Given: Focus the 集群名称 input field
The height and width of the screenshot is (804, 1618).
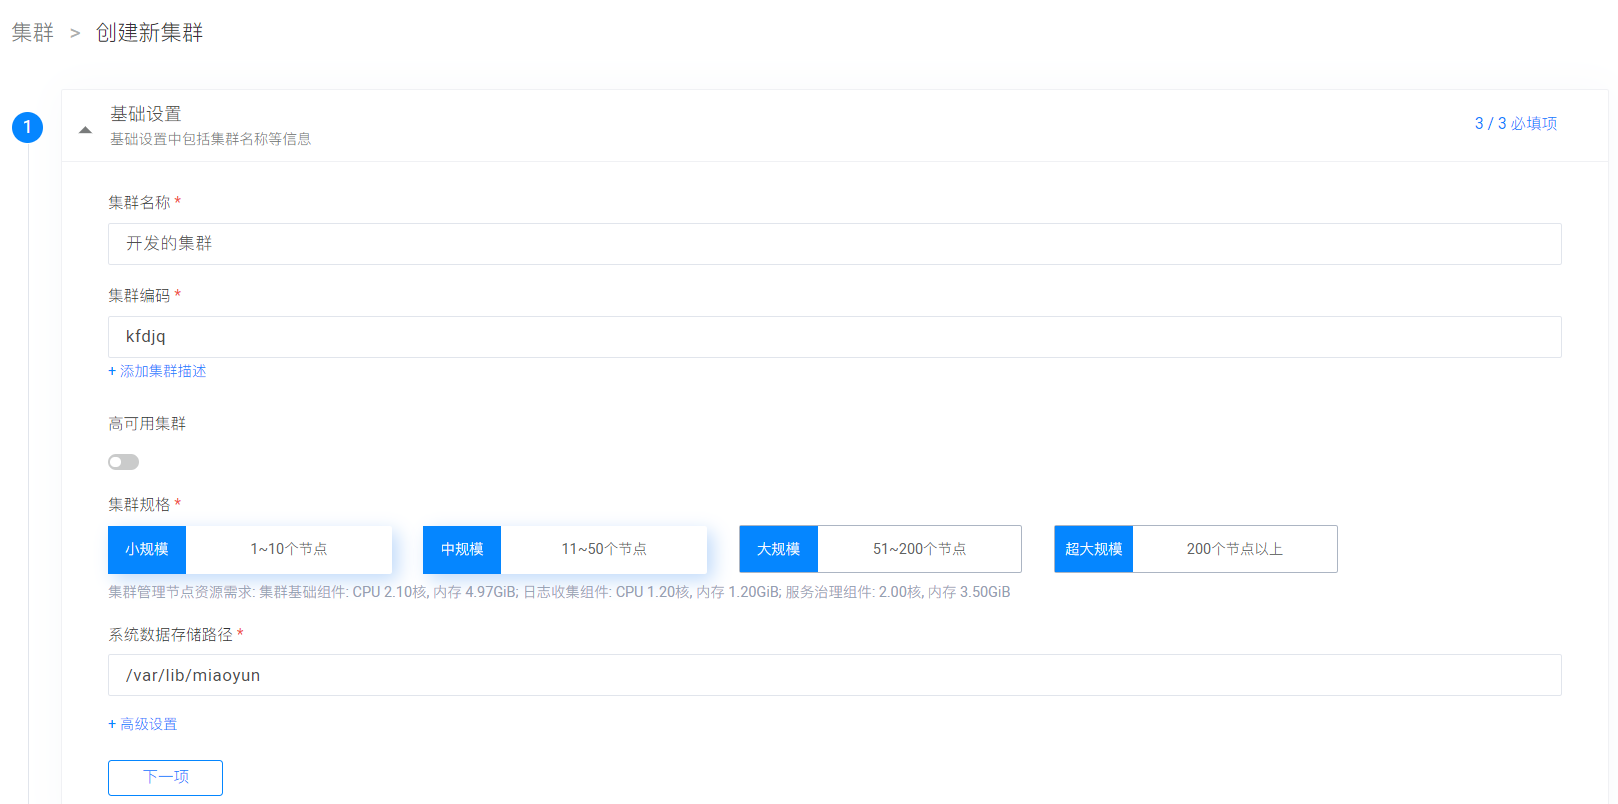Looking at the screenshot, I should click(834, 244).
